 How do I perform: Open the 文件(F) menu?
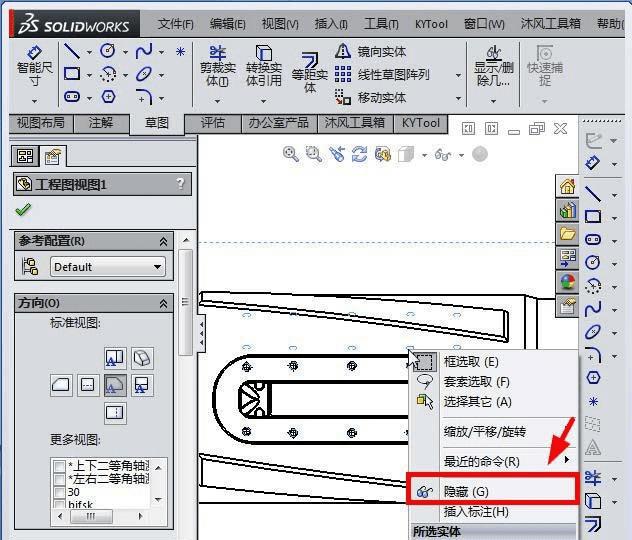pos(175,24)
